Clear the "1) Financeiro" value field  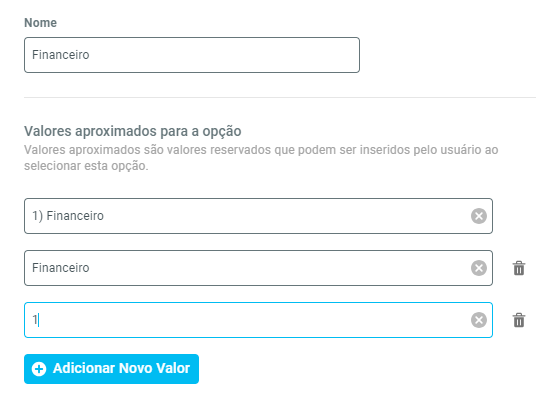pyautogui.click(x=478, y=216)
